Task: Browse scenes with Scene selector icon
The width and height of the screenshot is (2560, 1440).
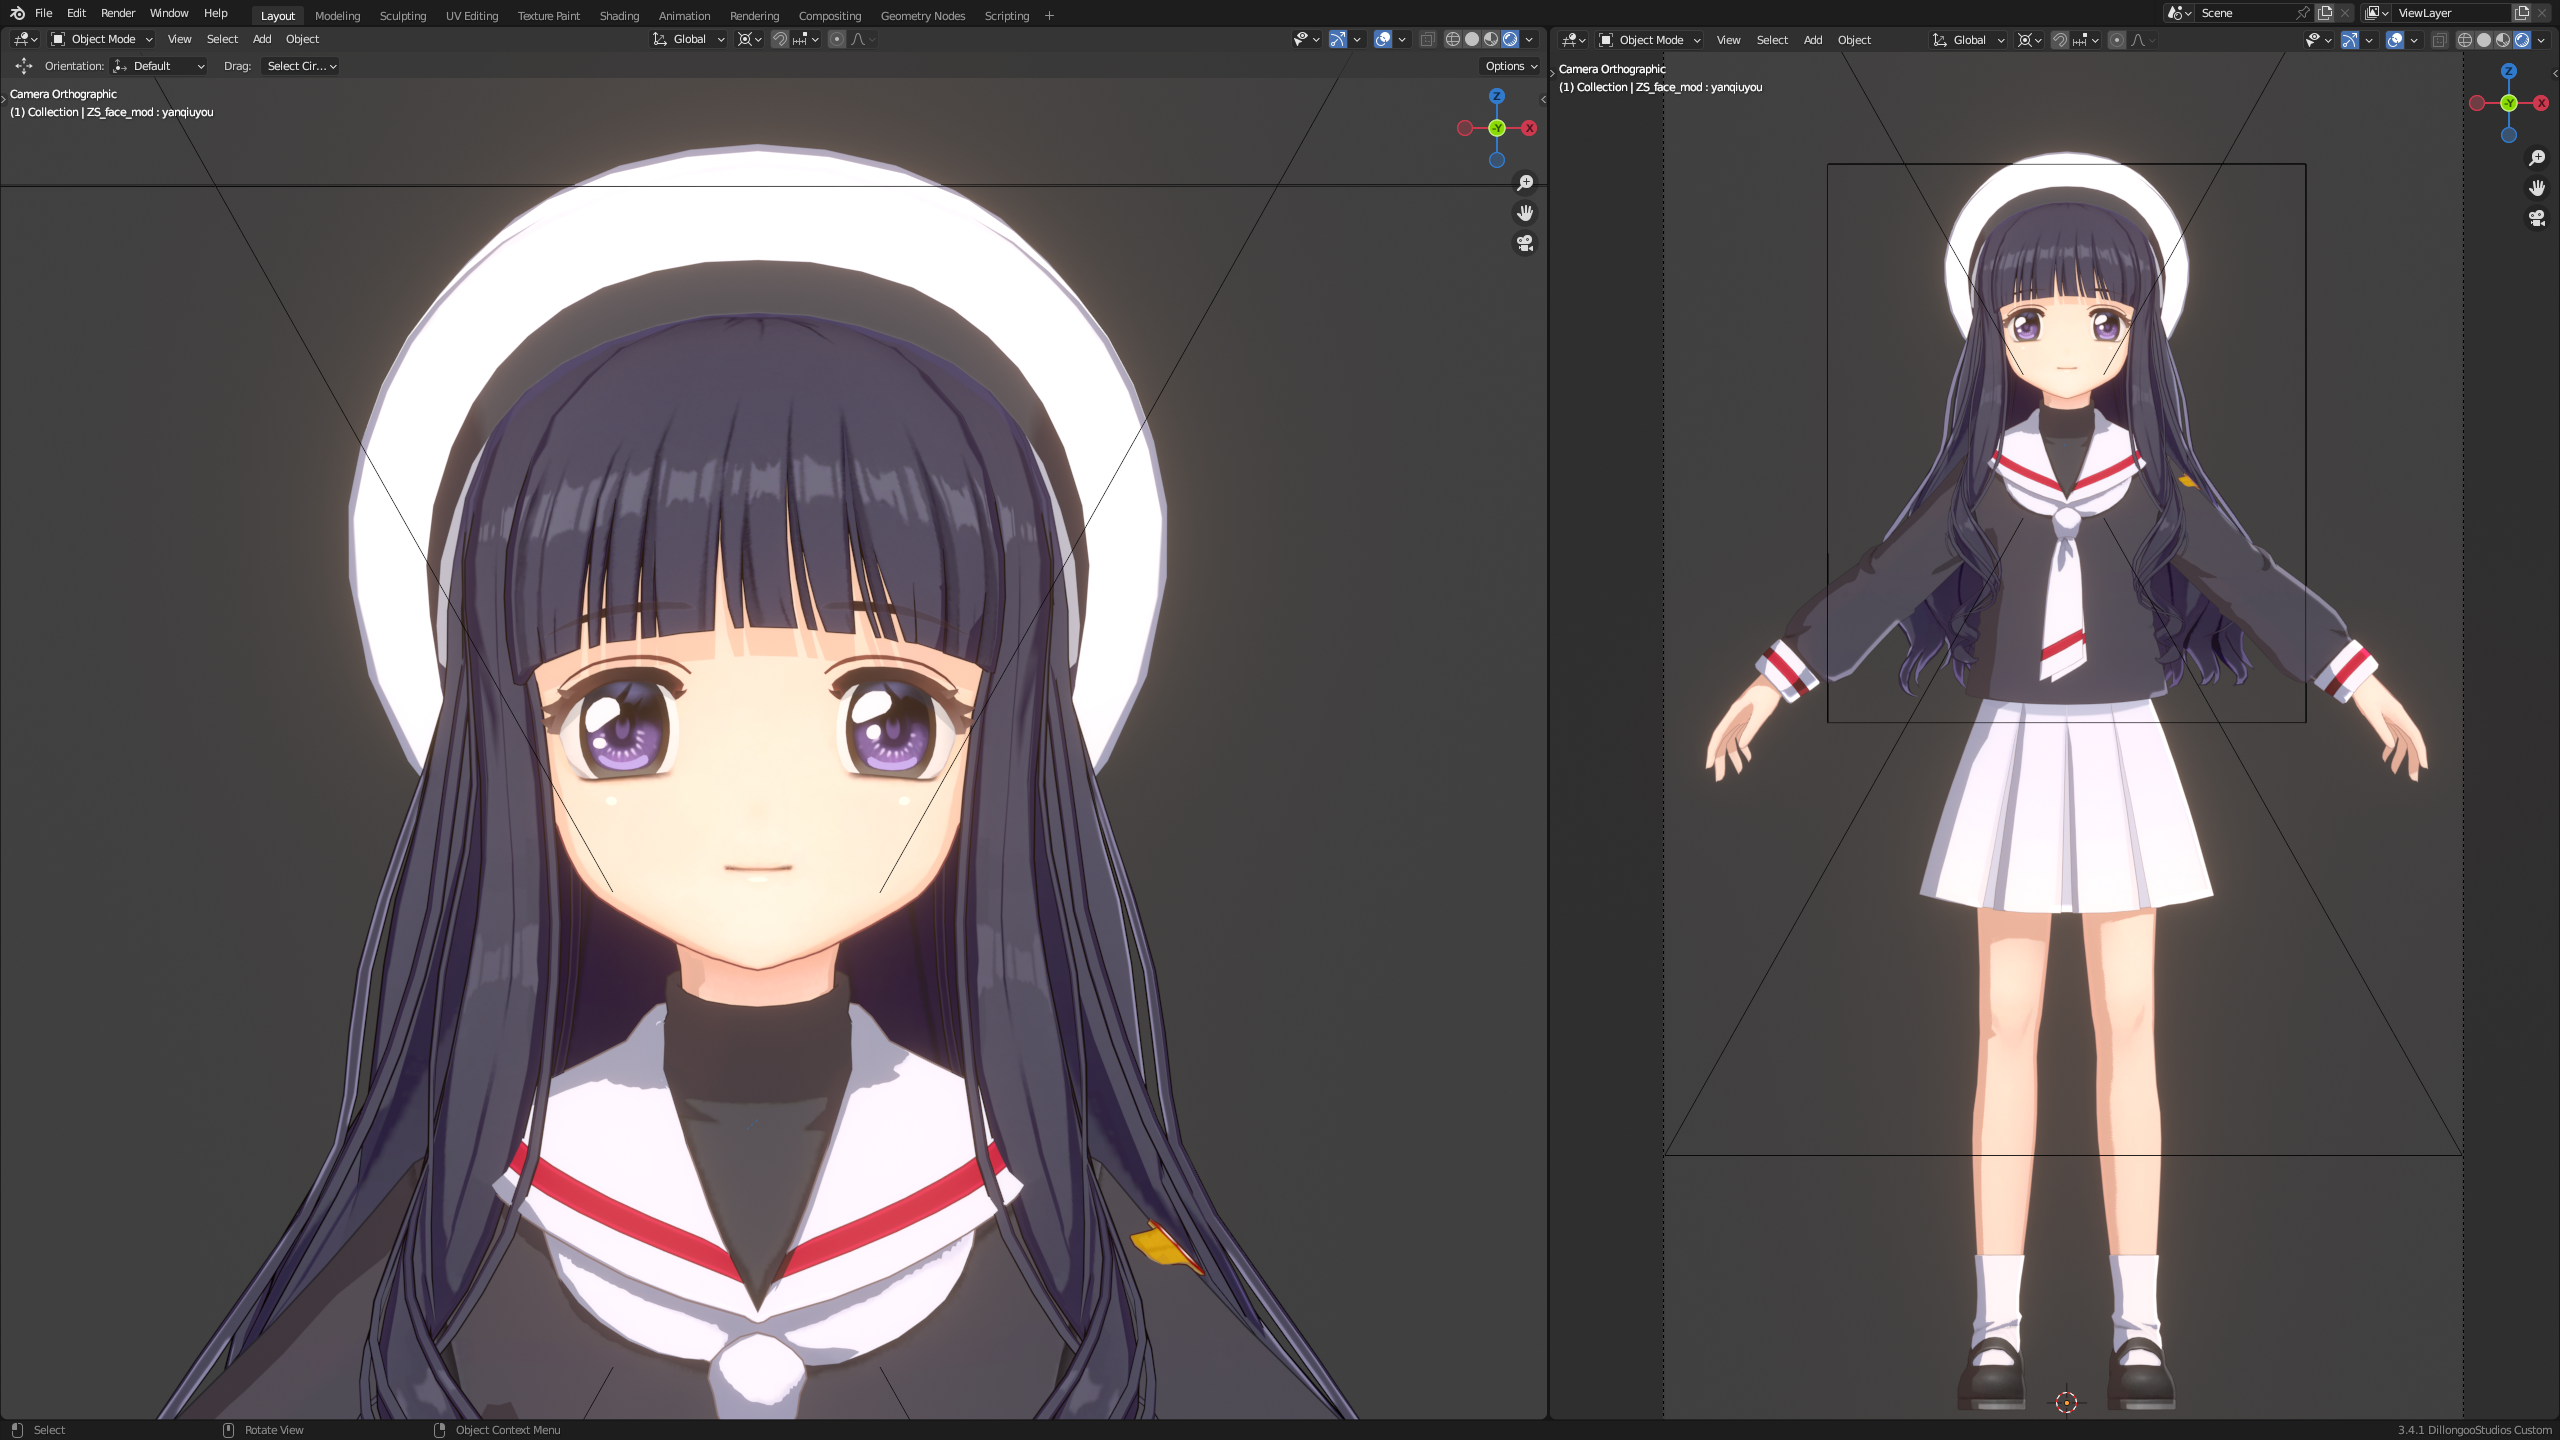Action: click(2179, 13)
